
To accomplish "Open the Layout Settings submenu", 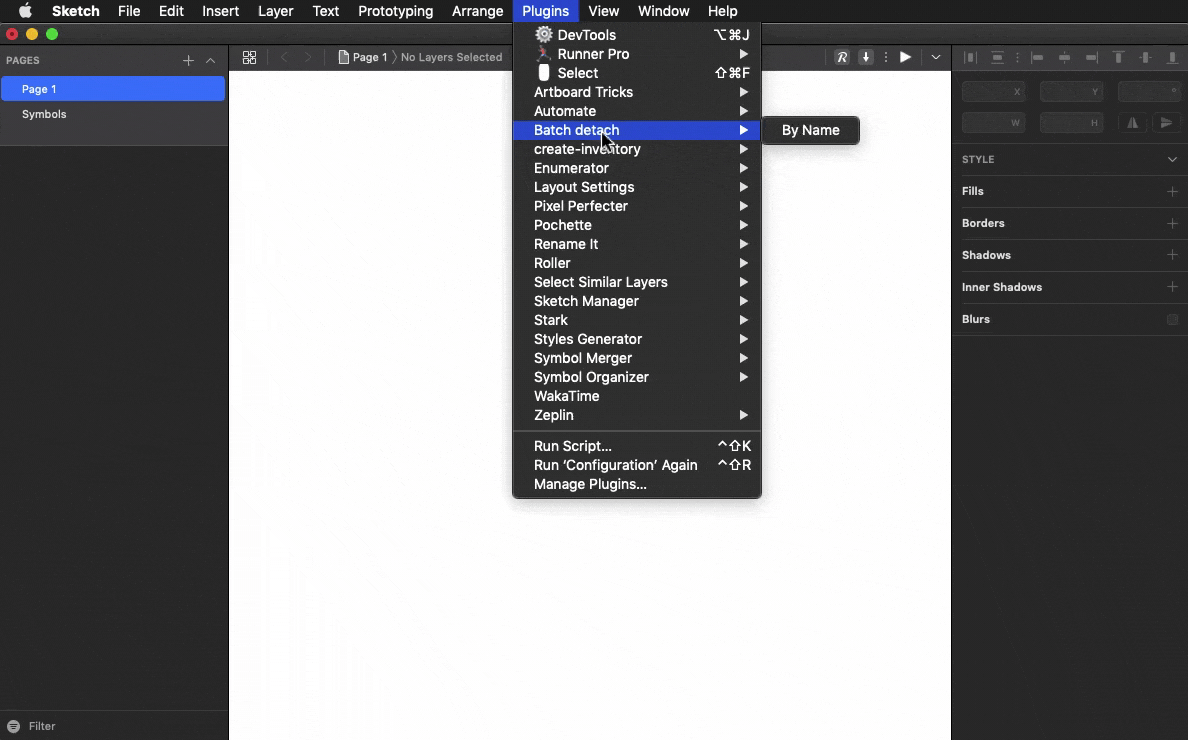I will (x=636, y=187).
